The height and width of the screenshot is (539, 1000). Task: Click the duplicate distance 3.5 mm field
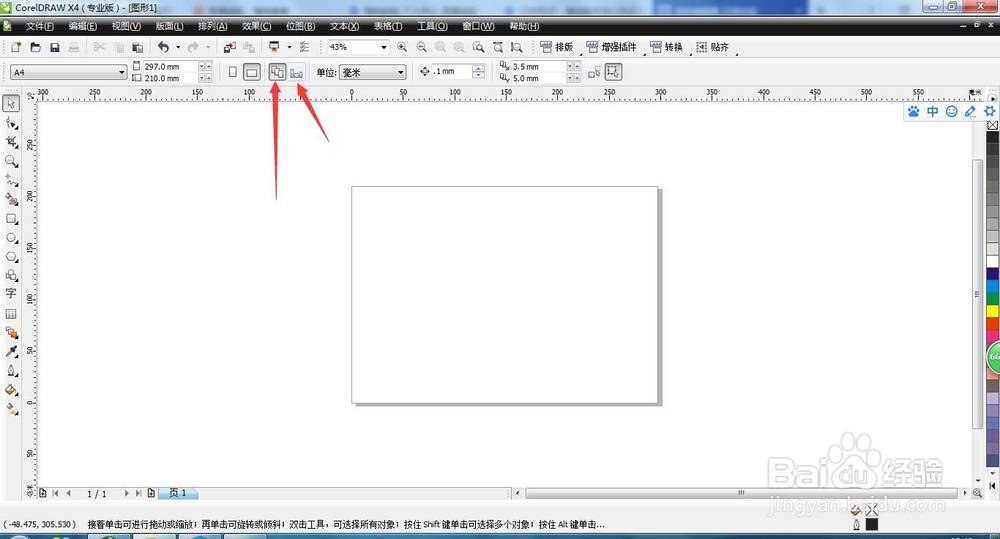pyautogui.click(x=539, y=66)
